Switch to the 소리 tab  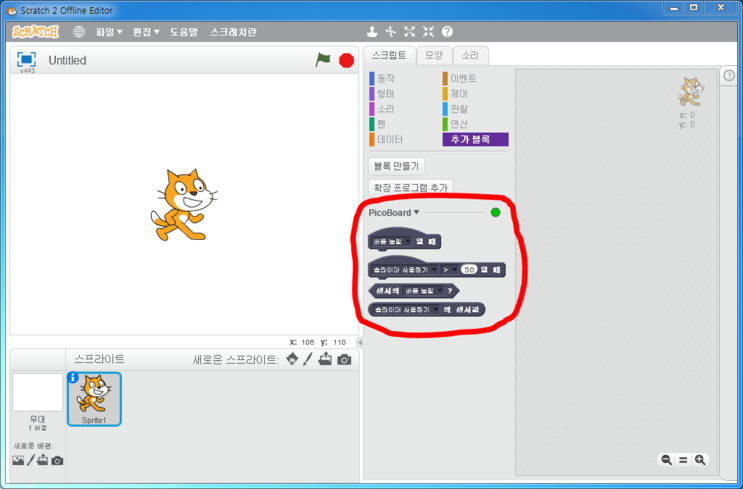(470, 56)
